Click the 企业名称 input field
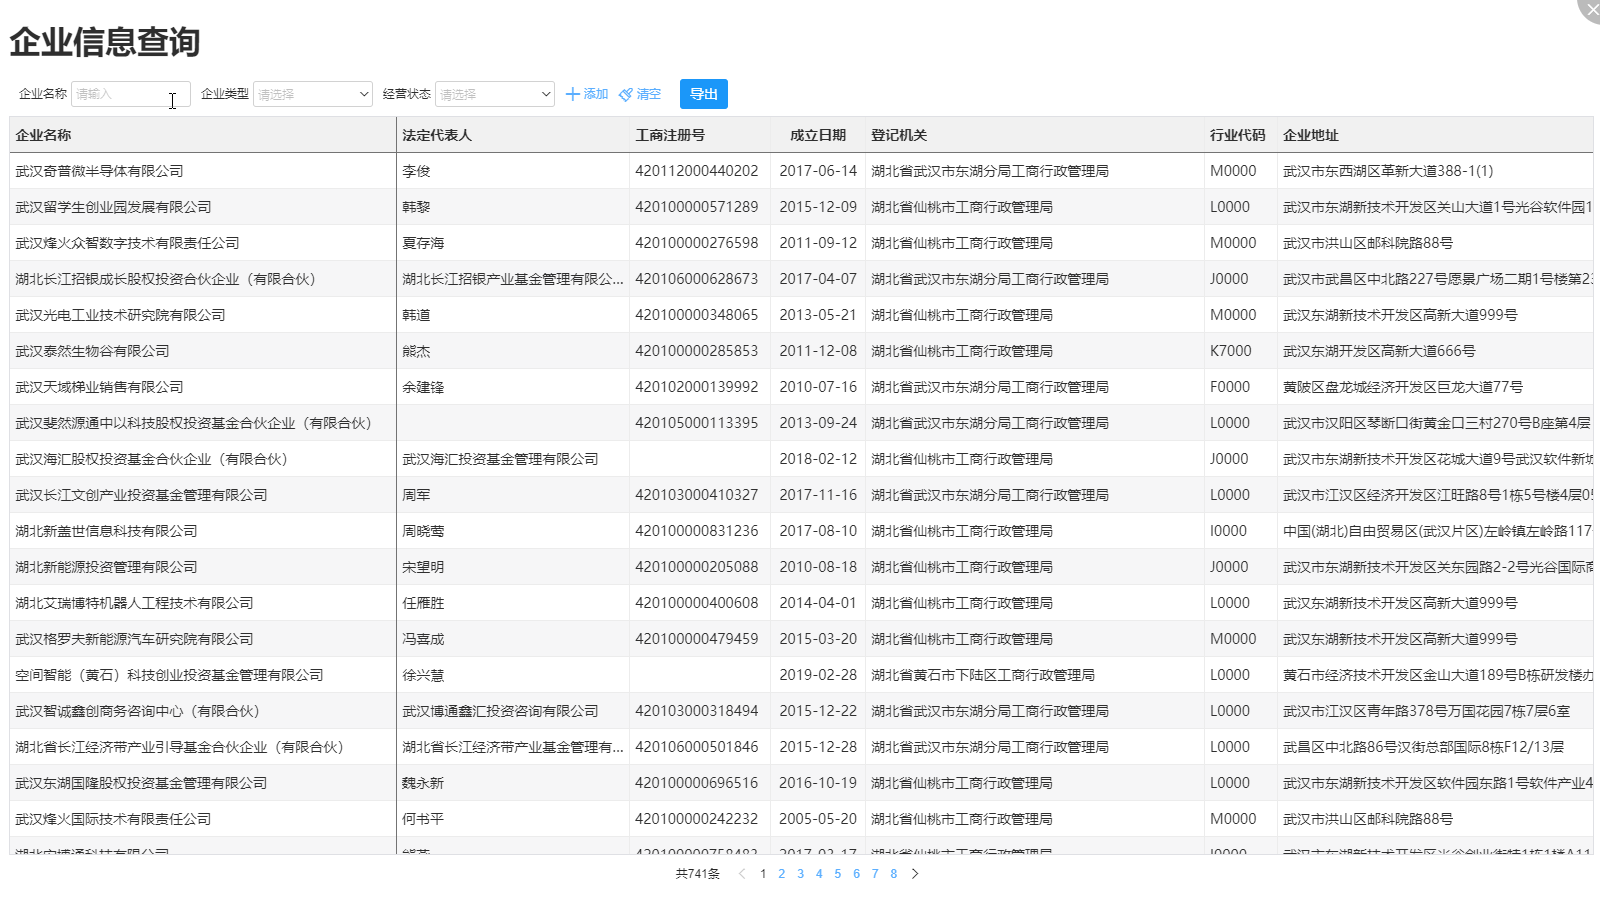The image size is (1600, 900). (x=130, y=93)
